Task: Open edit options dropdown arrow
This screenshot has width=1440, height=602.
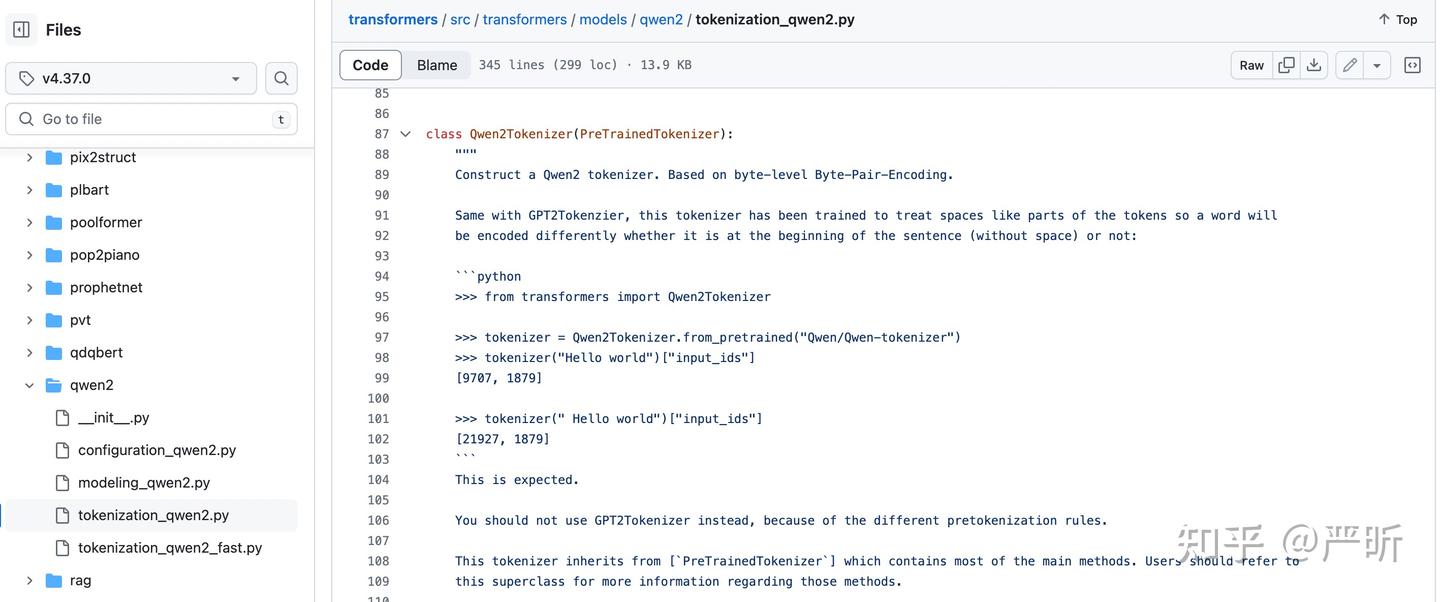Action: click(1377, 65)
